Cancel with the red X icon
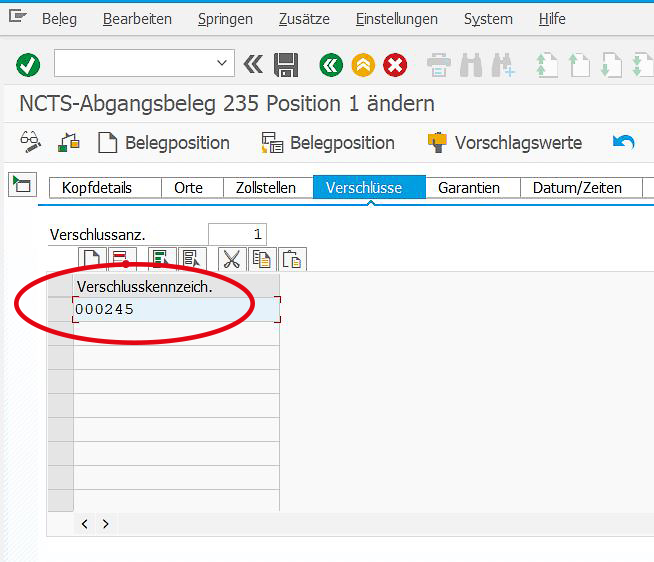 click(x=396, y=66)
